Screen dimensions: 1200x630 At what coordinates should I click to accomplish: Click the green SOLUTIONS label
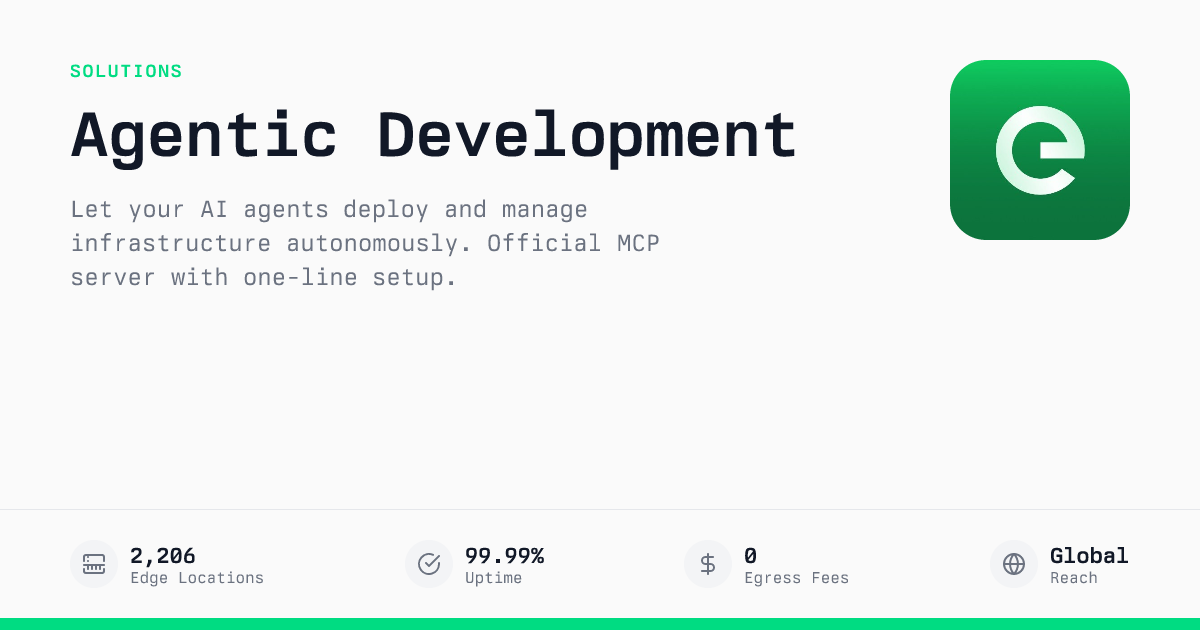coord(126,72)
